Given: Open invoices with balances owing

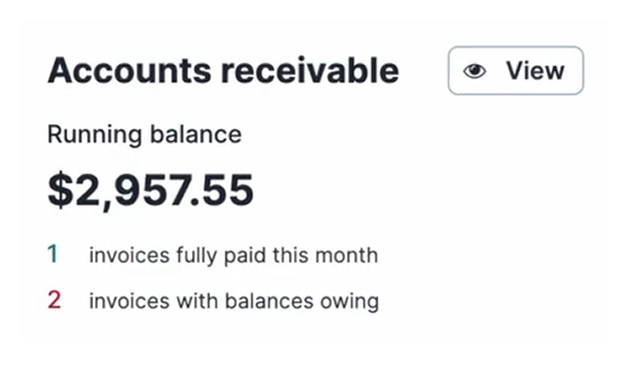Looking at the screenshot, I should [234, 301].
